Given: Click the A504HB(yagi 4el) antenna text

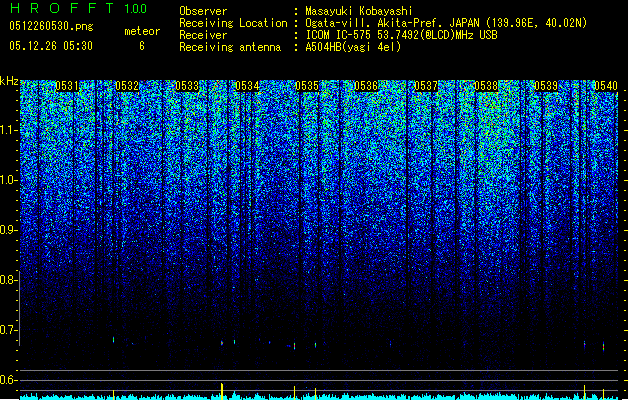Looking at the screenshot, I should [x=353, y=47].
